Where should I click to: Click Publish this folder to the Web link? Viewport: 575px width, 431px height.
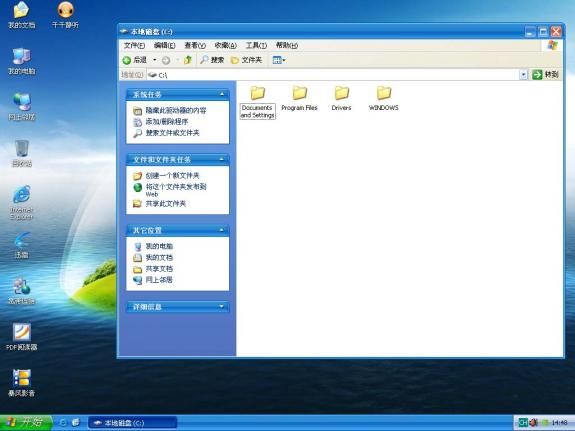(170, 190)
